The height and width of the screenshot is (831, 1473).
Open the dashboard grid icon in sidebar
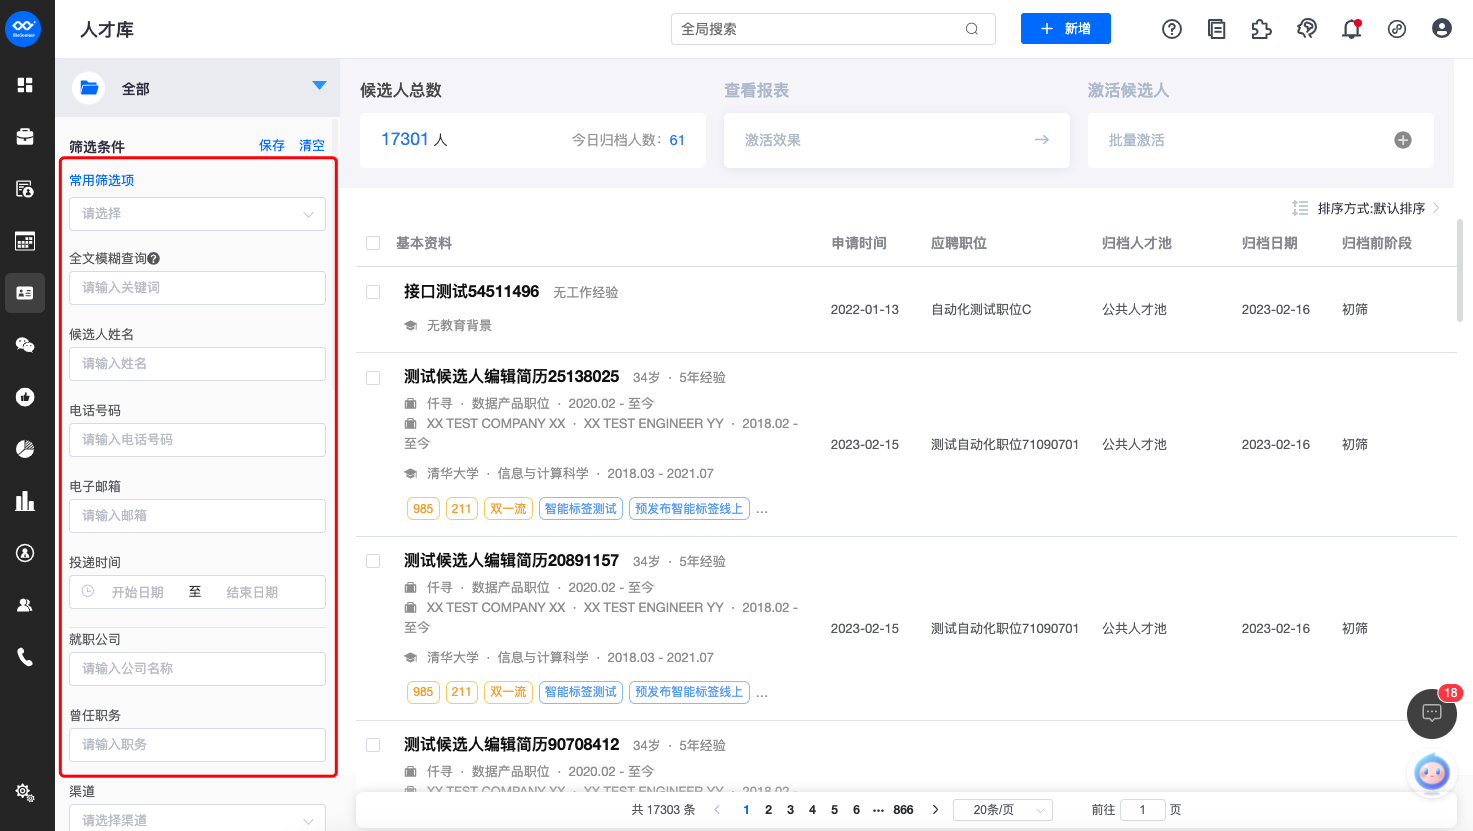pos(25,85)
